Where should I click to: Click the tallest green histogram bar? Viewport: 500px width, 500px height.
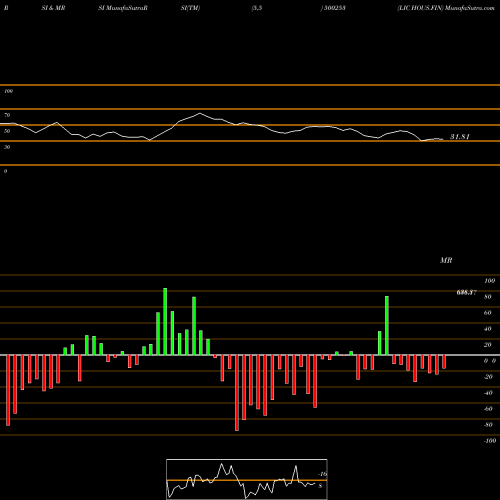(165, 321)
